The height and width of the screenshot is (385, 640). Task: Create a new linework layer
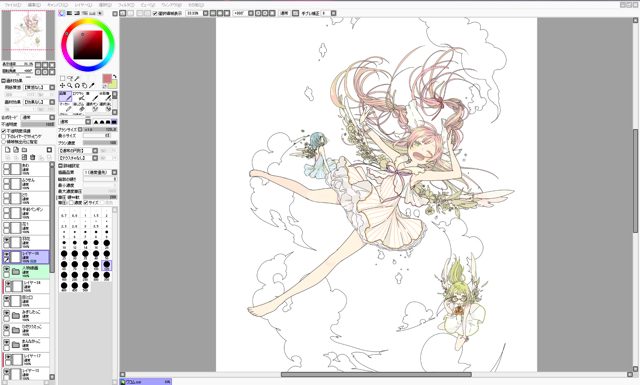pos(16,150)
